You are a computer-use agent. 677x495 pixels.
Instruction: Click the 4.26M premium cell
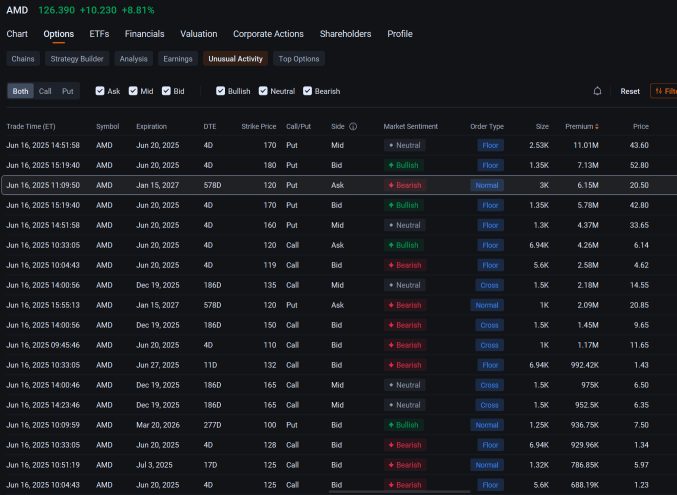tap(588, 245)
